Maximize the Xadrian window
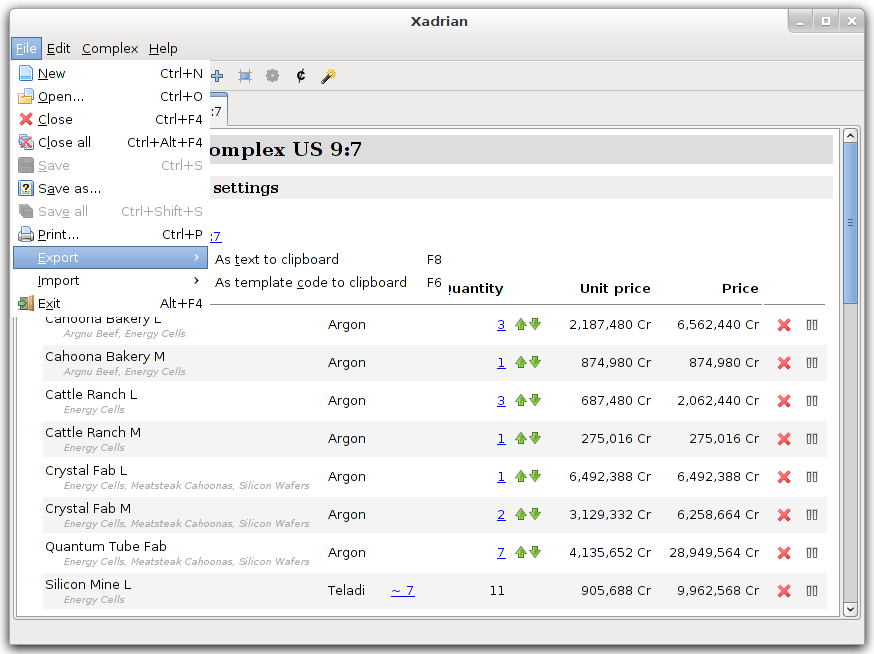Image resolution: width=874 pixels, height=654 pixels. tap(826, 21)
